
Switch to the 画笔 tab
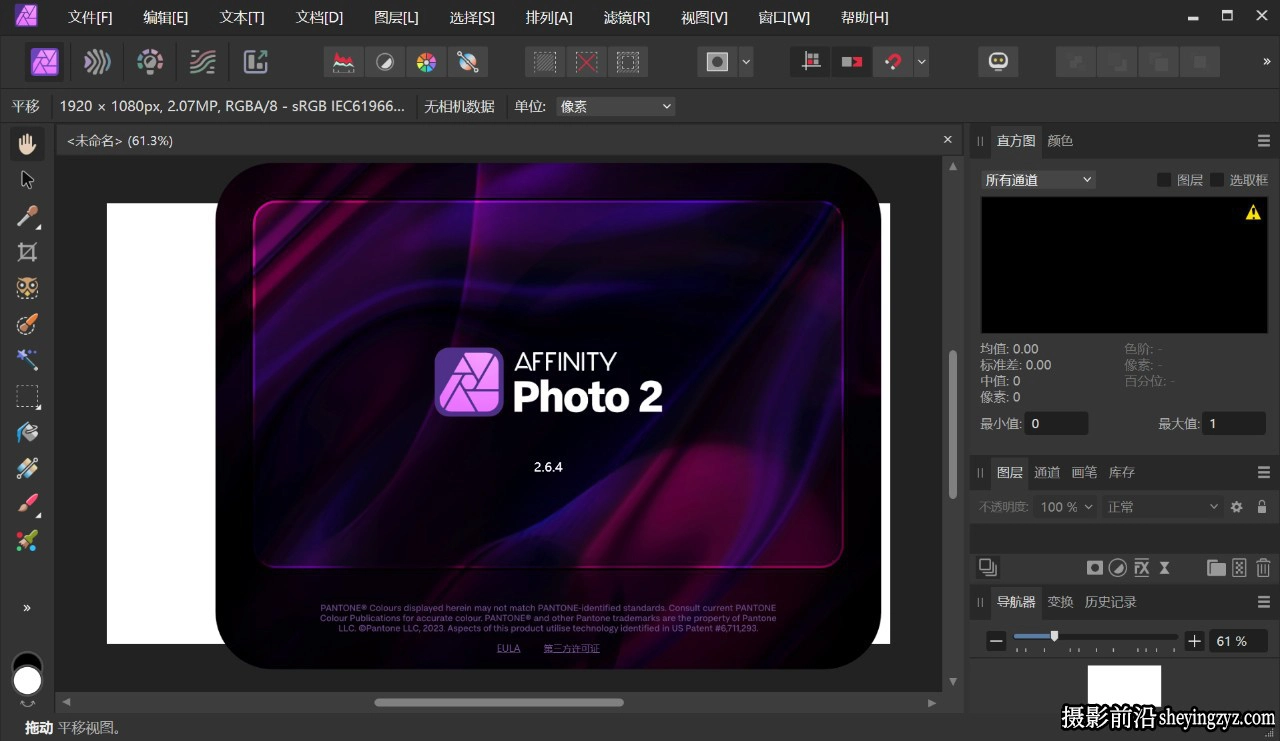click(x=1084, y=472)
